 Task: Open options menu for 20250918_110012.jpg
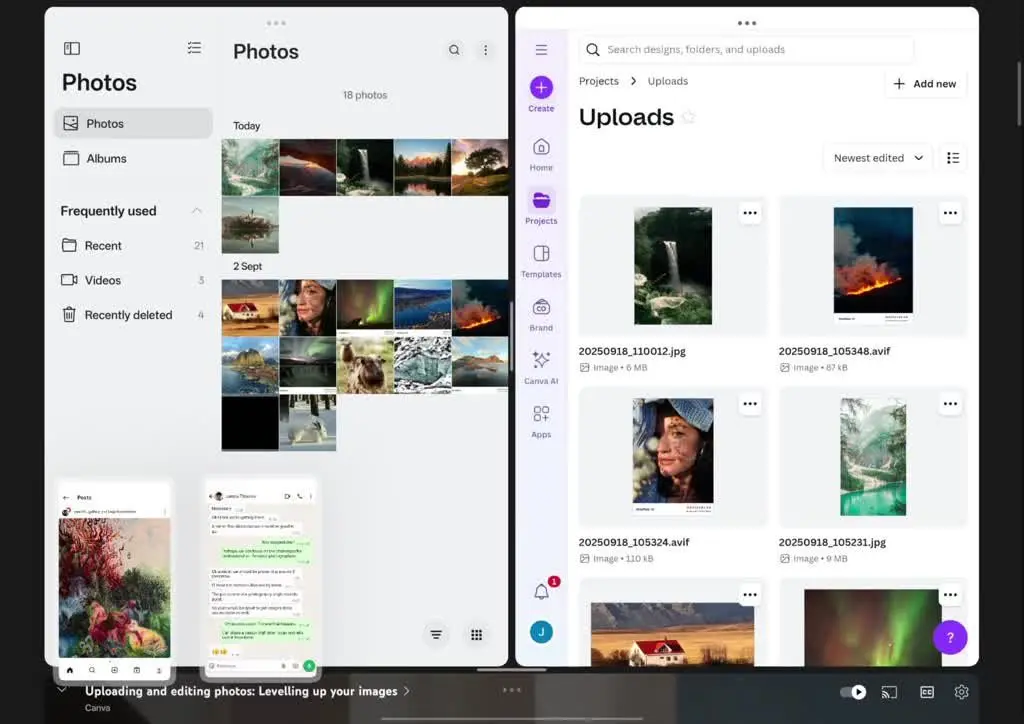(x=750, y=213)
